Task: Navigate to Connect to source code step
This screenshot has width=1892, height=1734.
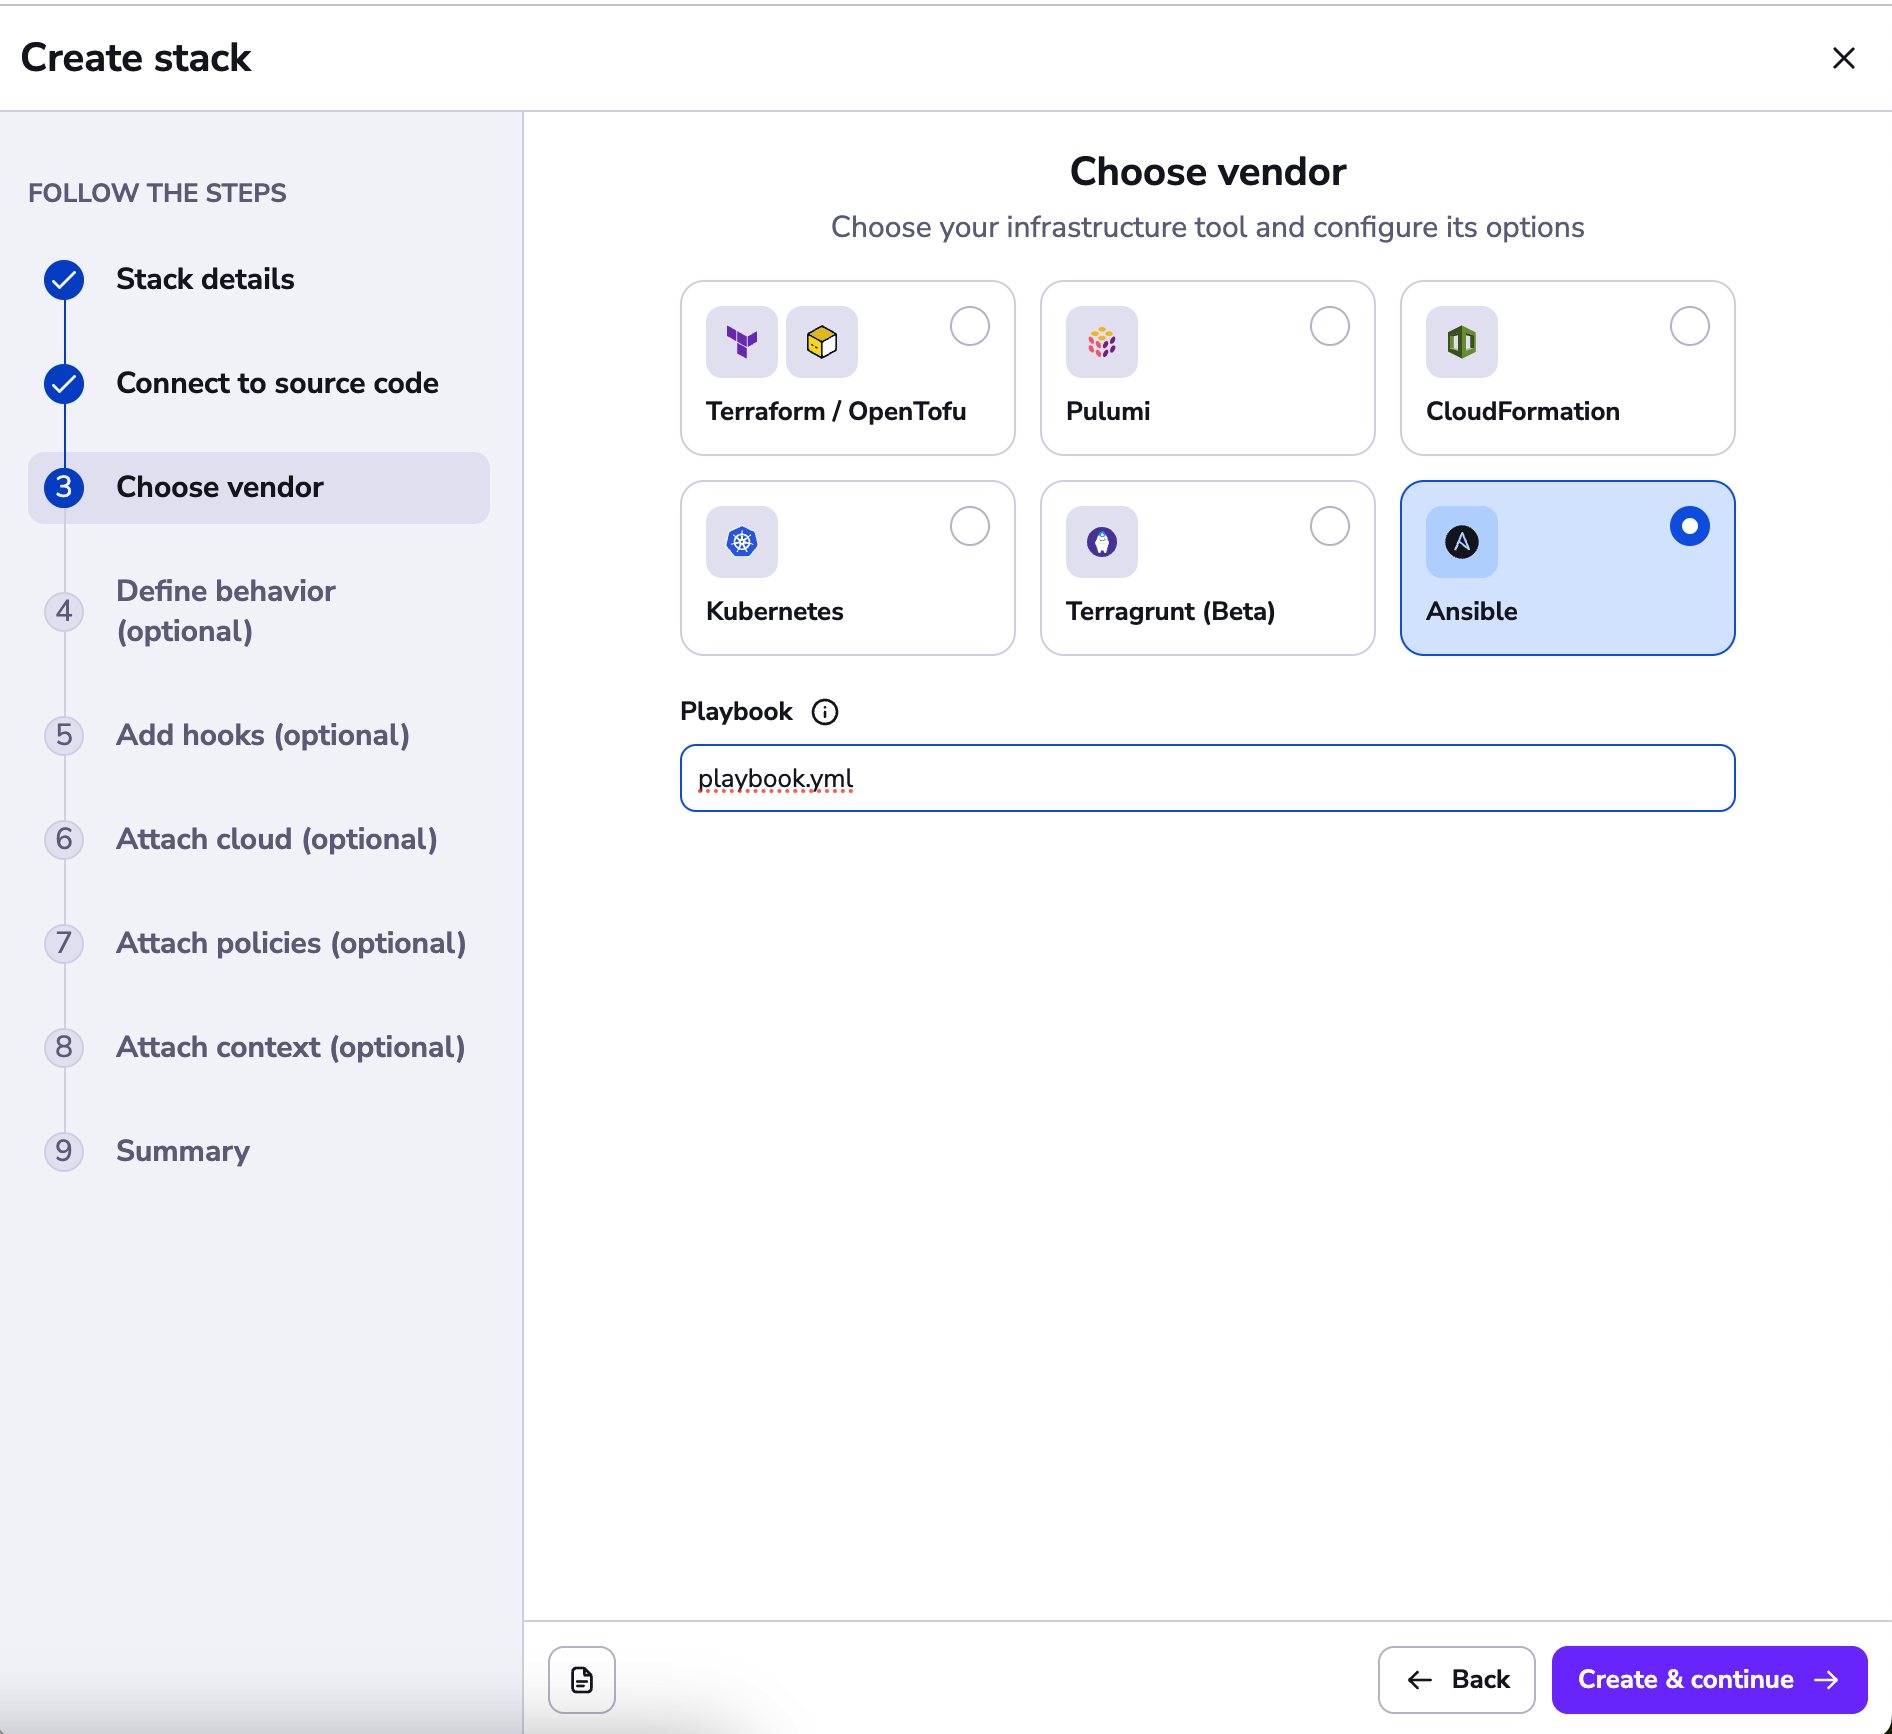Action: (277, 383)
